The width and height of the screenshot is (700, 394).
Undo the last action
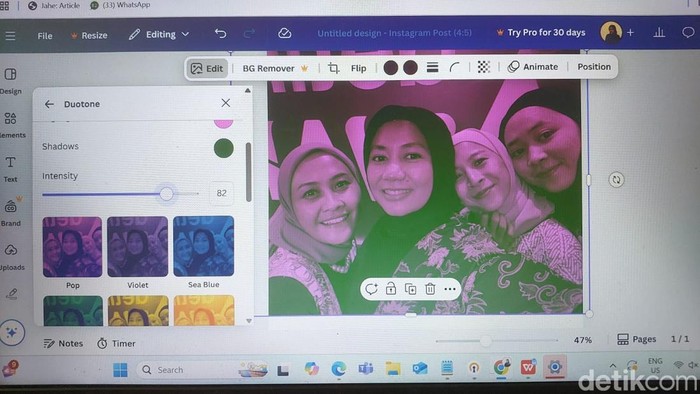pyautogui.click(x=221, y=33)
